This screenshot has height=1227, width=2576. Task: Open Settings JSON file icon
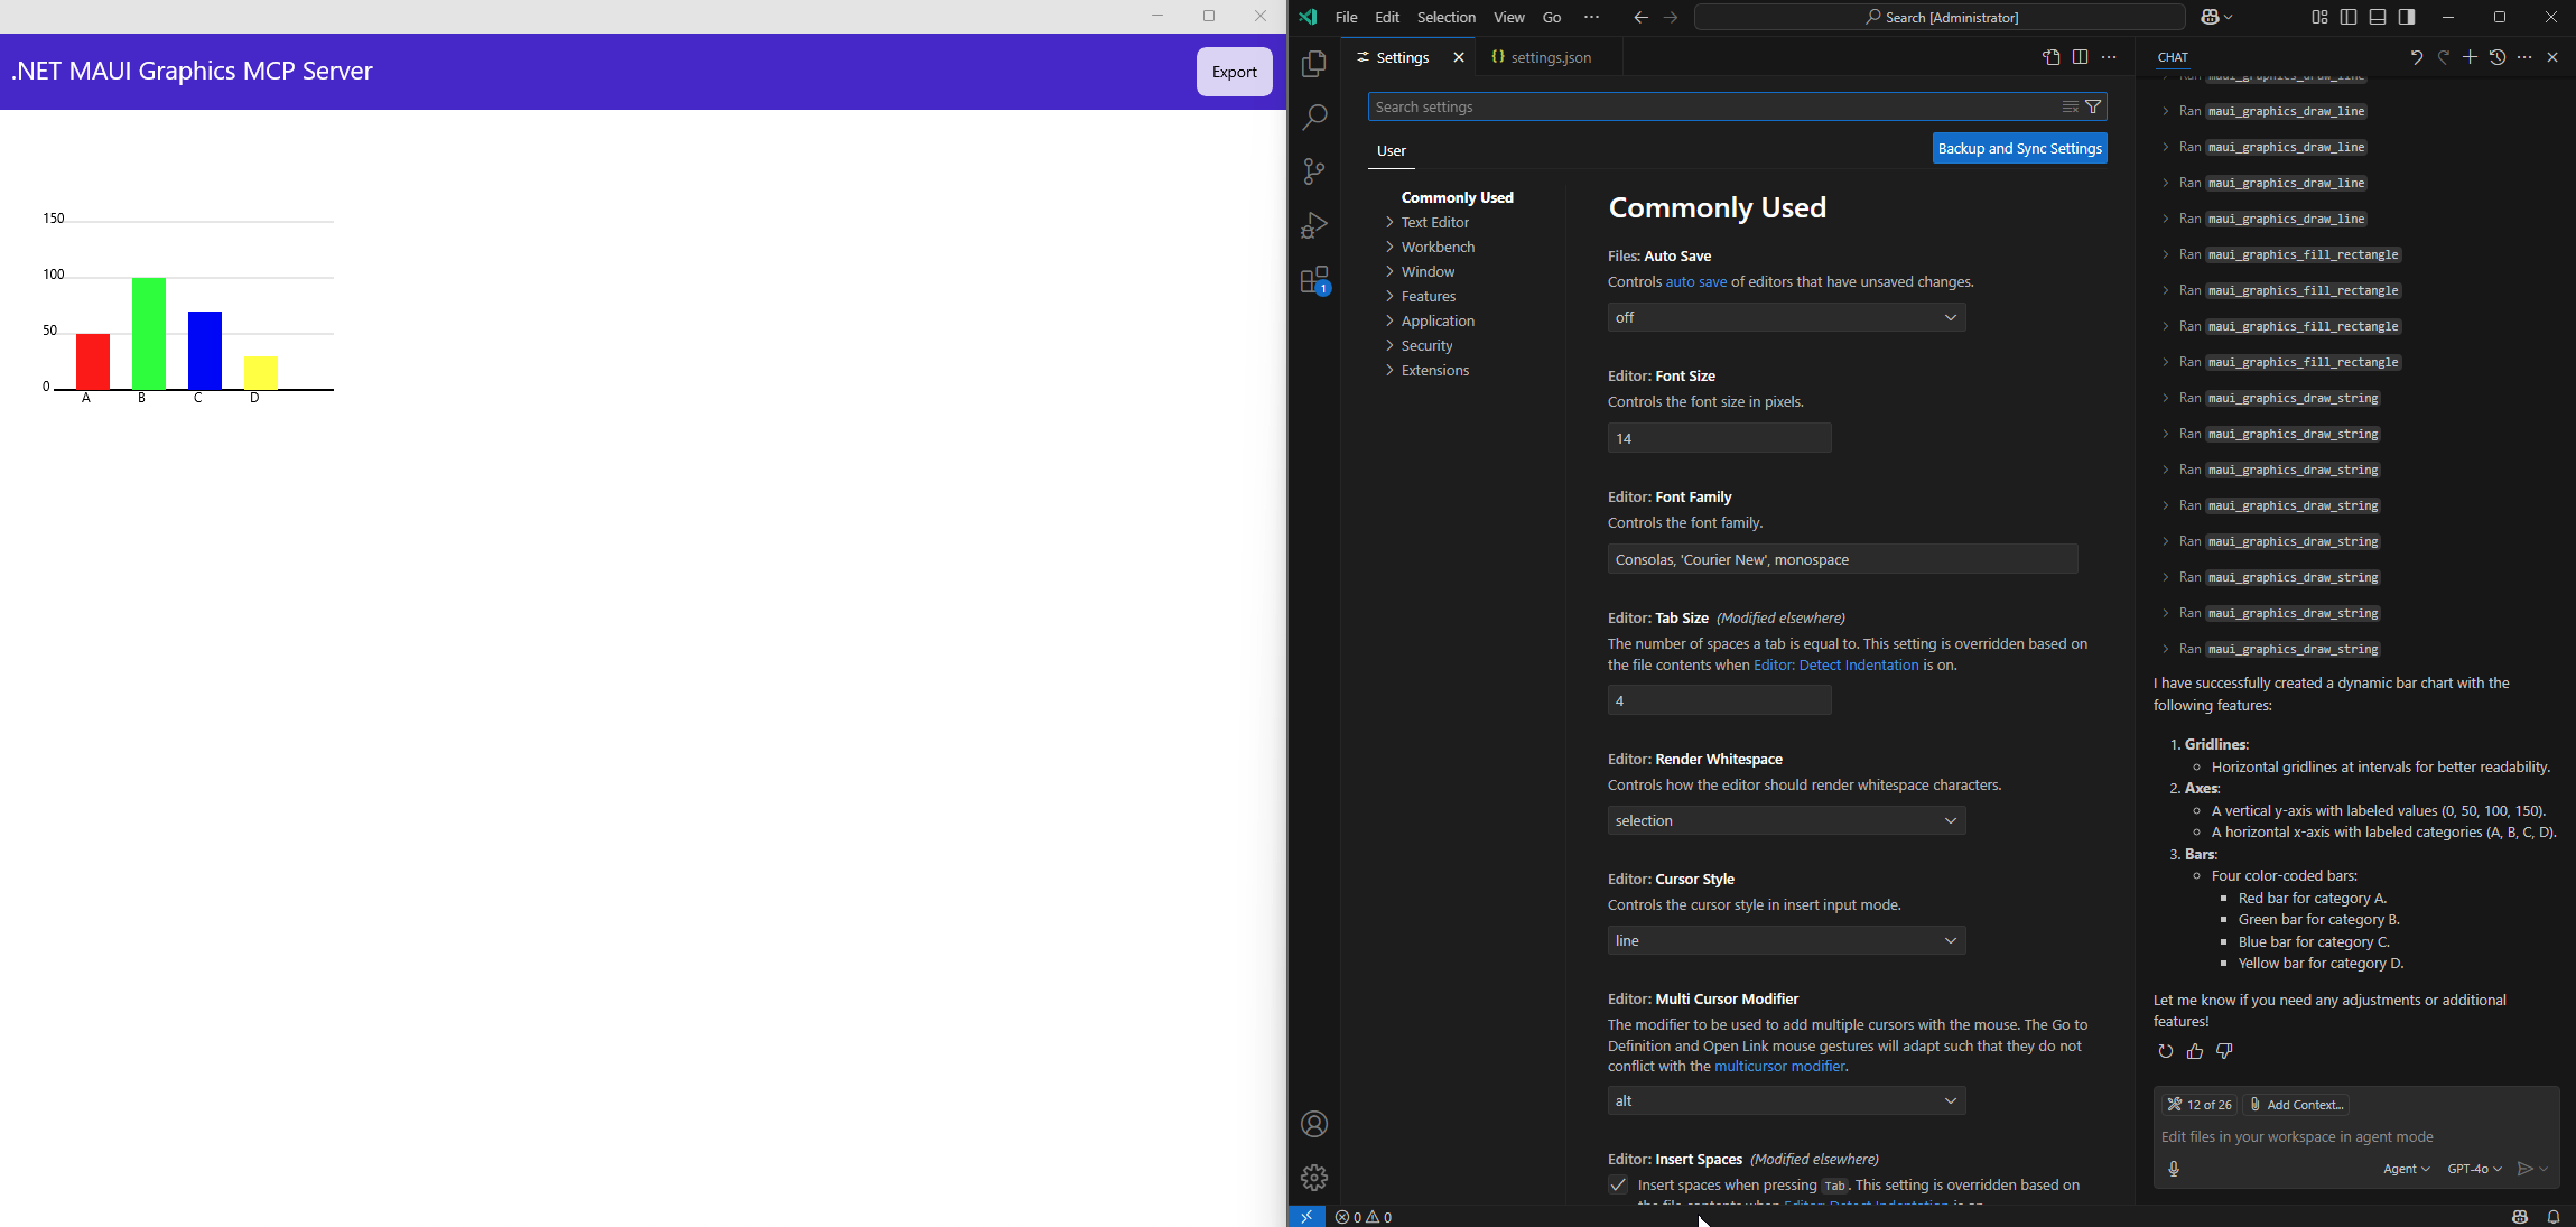click(2051, 58)
